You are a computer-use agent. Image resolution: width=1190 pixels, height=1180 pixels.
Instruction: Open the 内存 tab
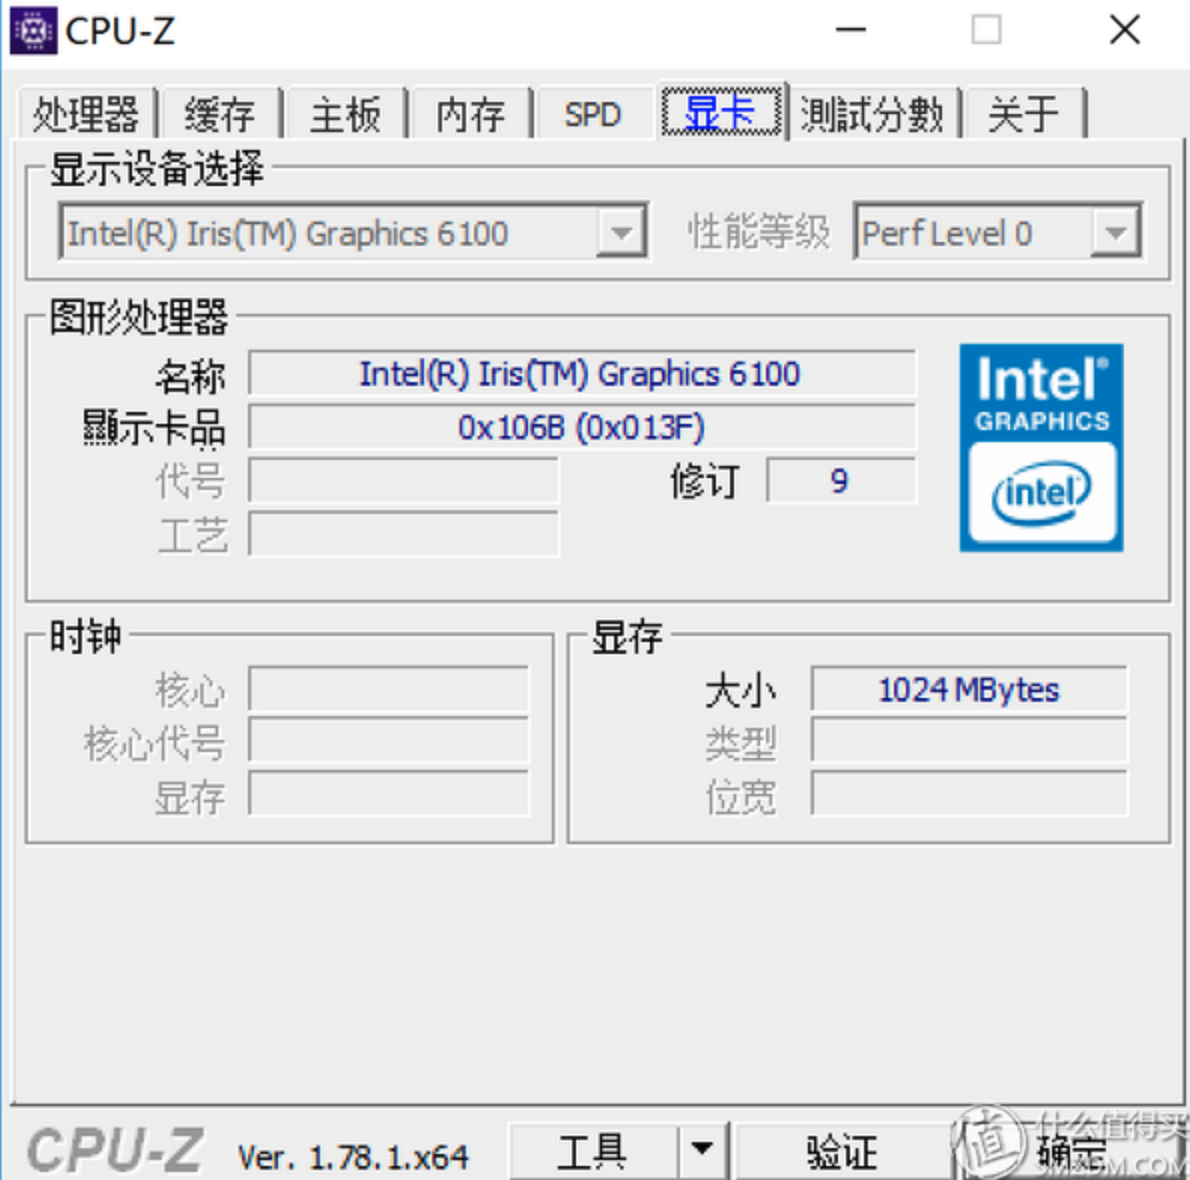471,114
